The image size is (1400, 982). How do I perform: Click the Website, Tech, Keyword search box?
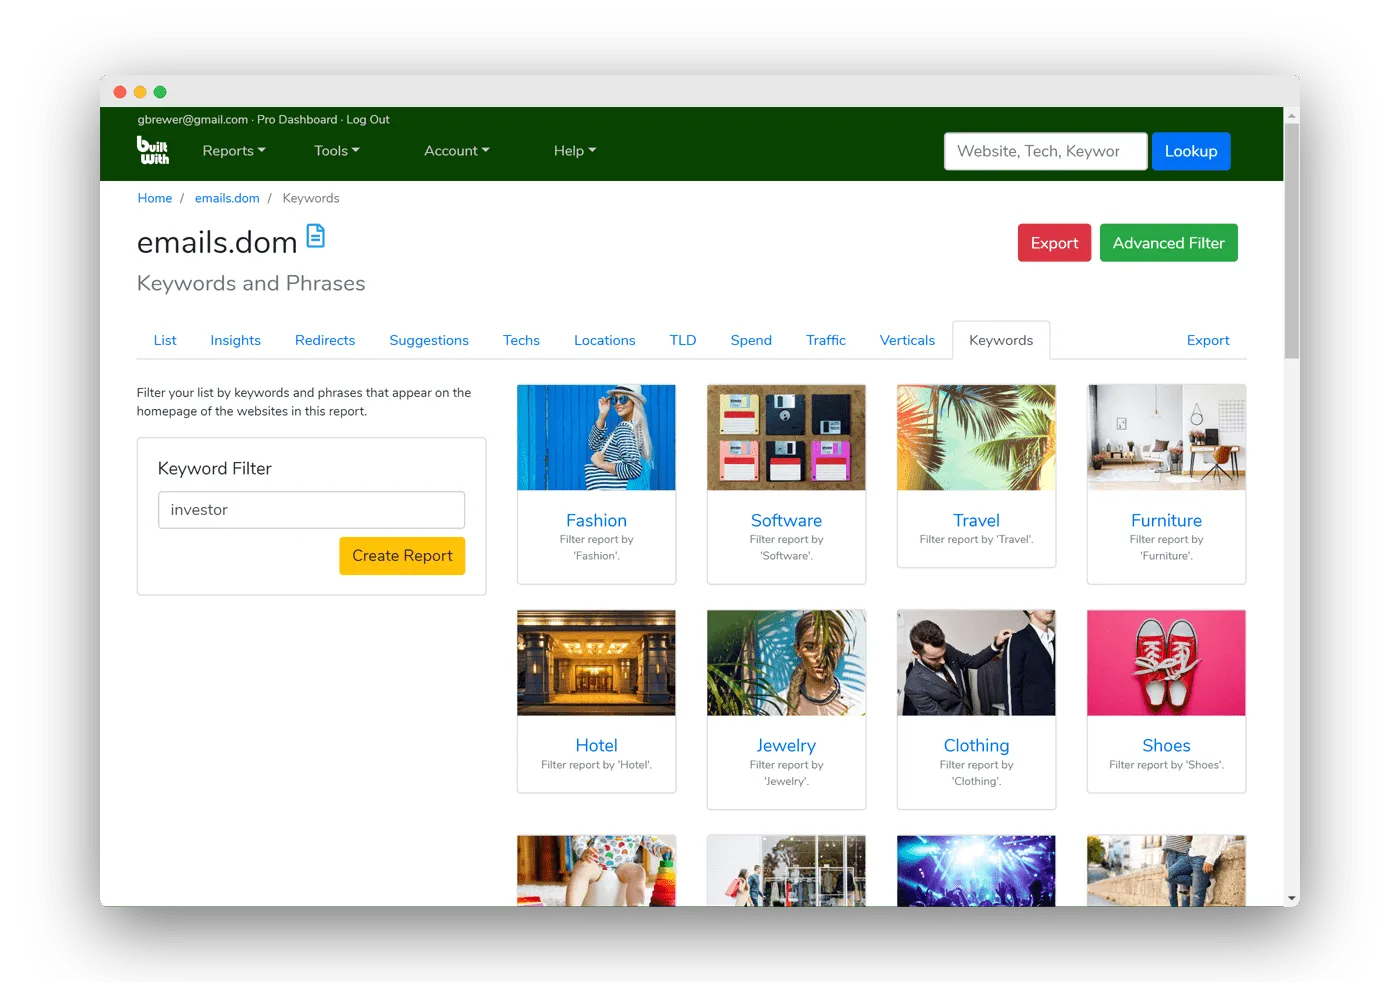tap(1044, 151)
